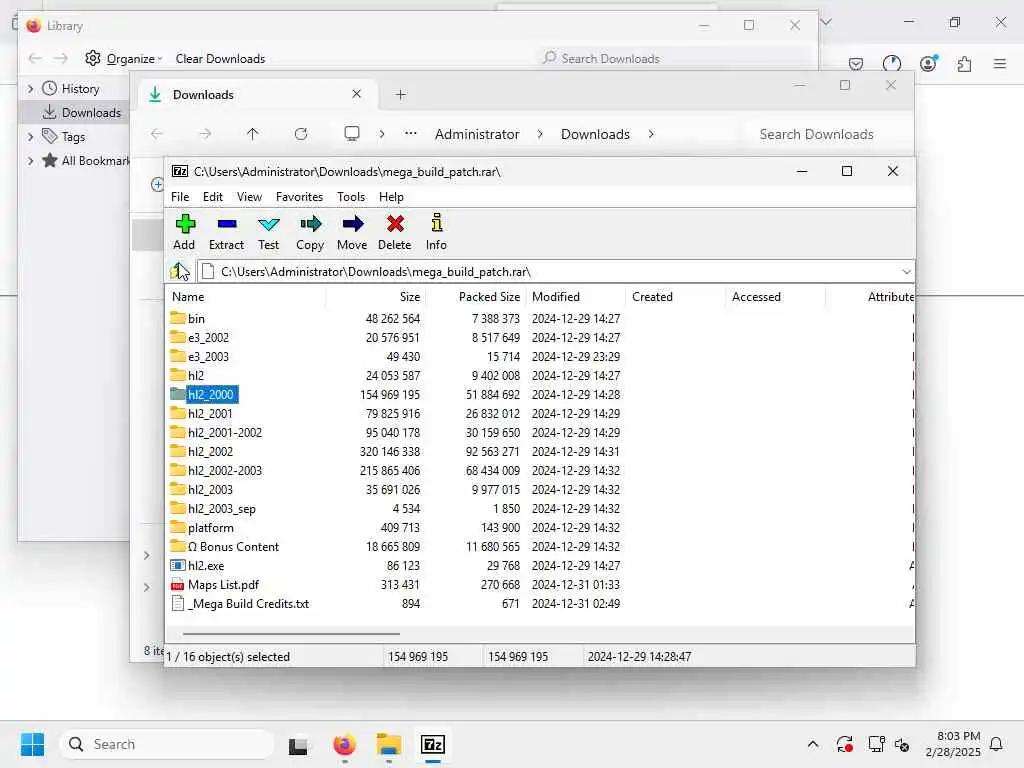This screenshot has height=768, width=1024.
Task: Open Organize menu in Library window
Action: (124, 58)
